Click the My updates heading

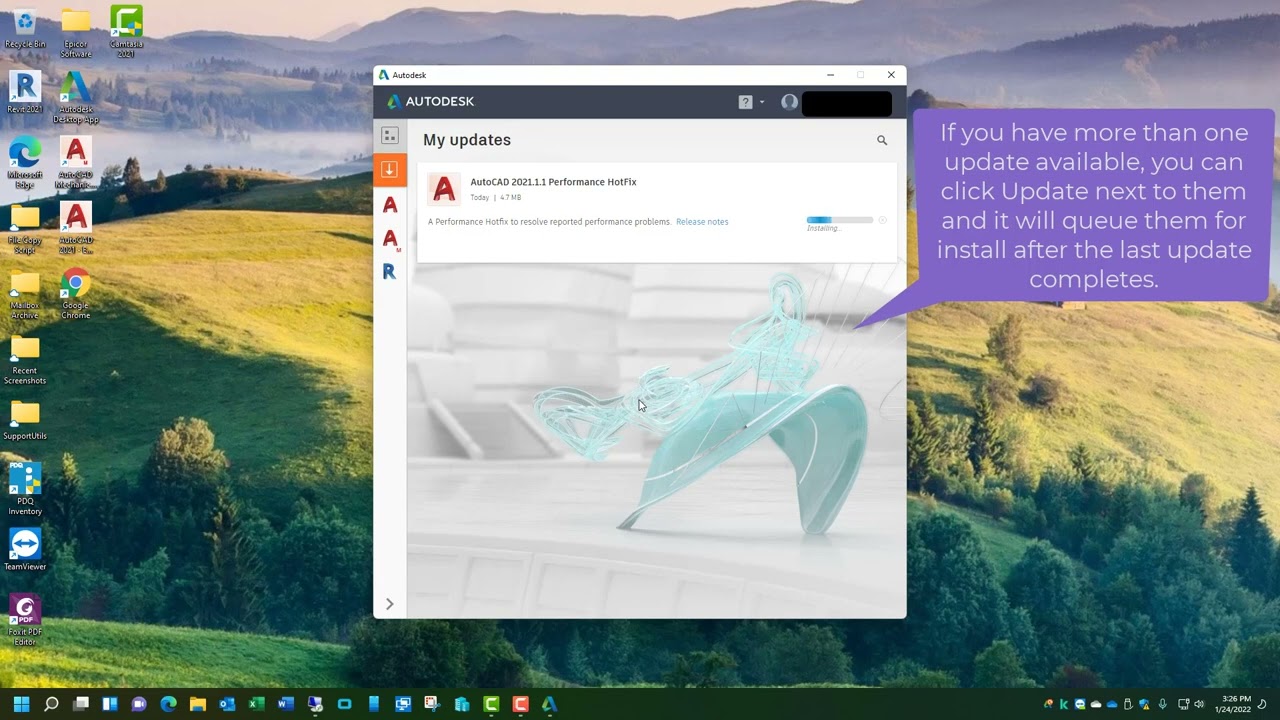(x=467, y=140)
